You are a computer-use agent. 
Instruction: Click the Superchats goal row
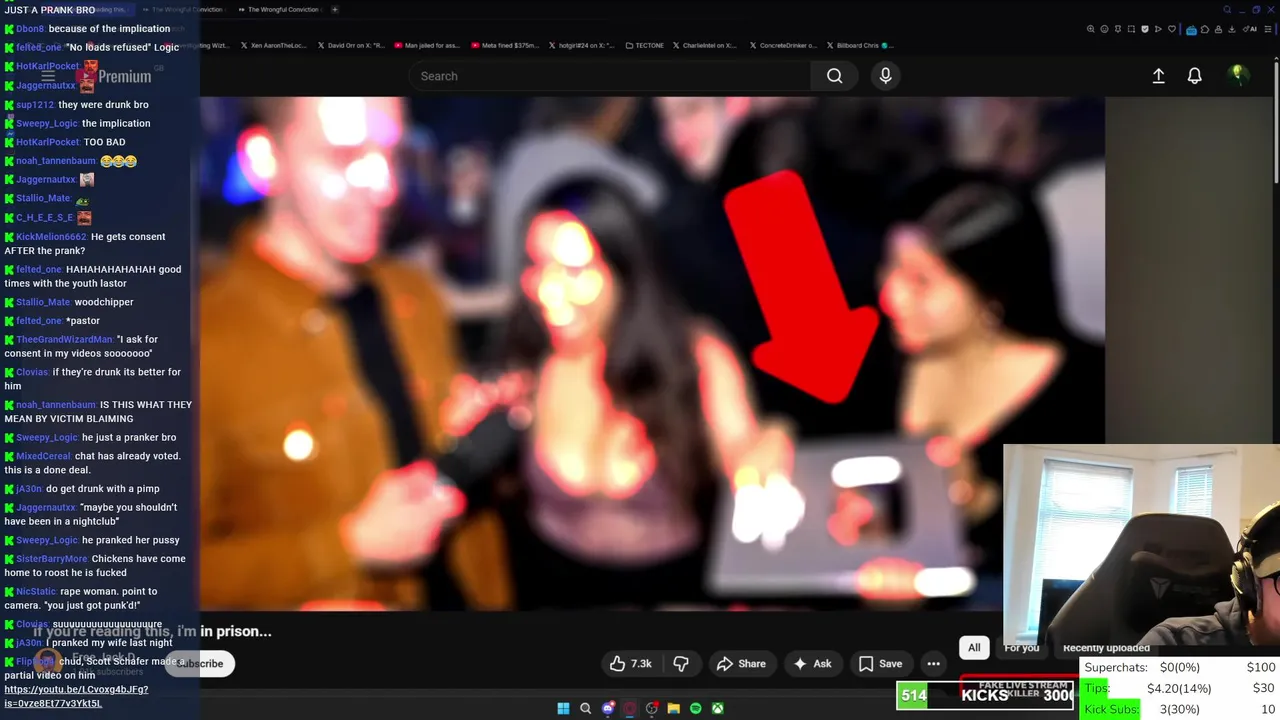pos(1180,667)
